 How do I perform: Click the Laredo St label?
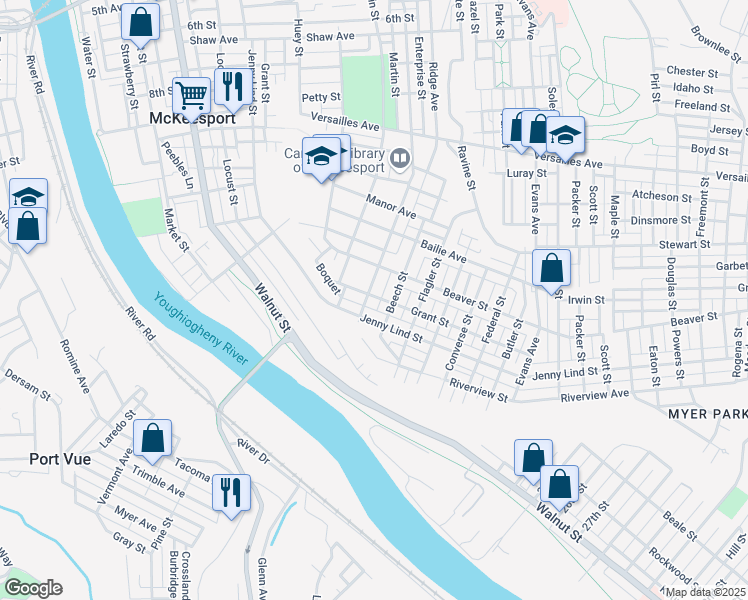point(117,429)
